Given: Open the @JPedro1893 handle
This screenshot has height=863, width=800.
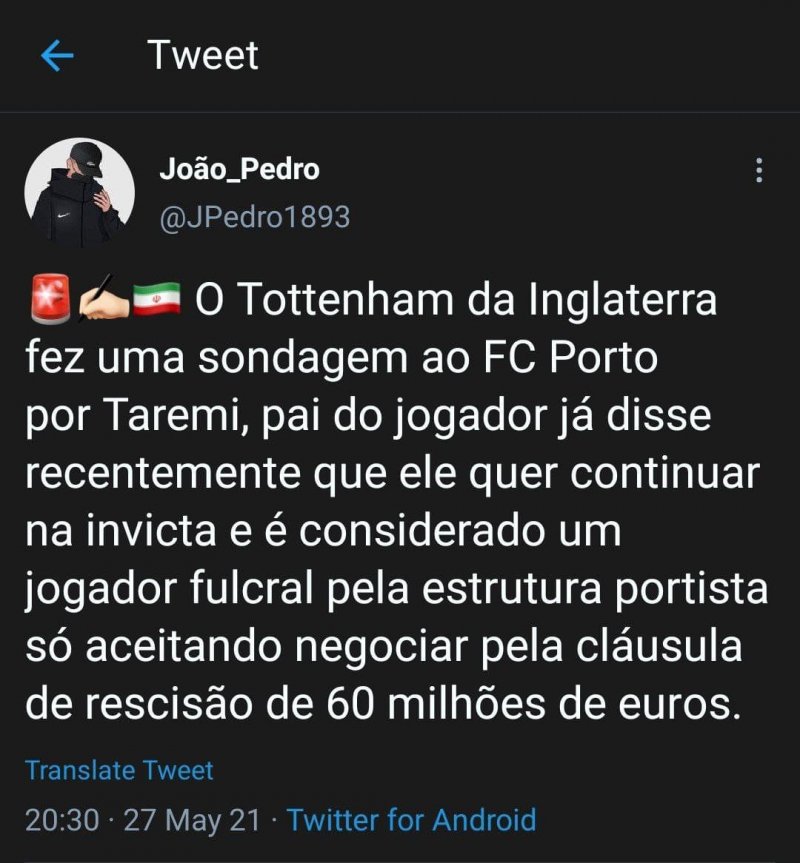Looking at the screenshot, I should [255, 217].
